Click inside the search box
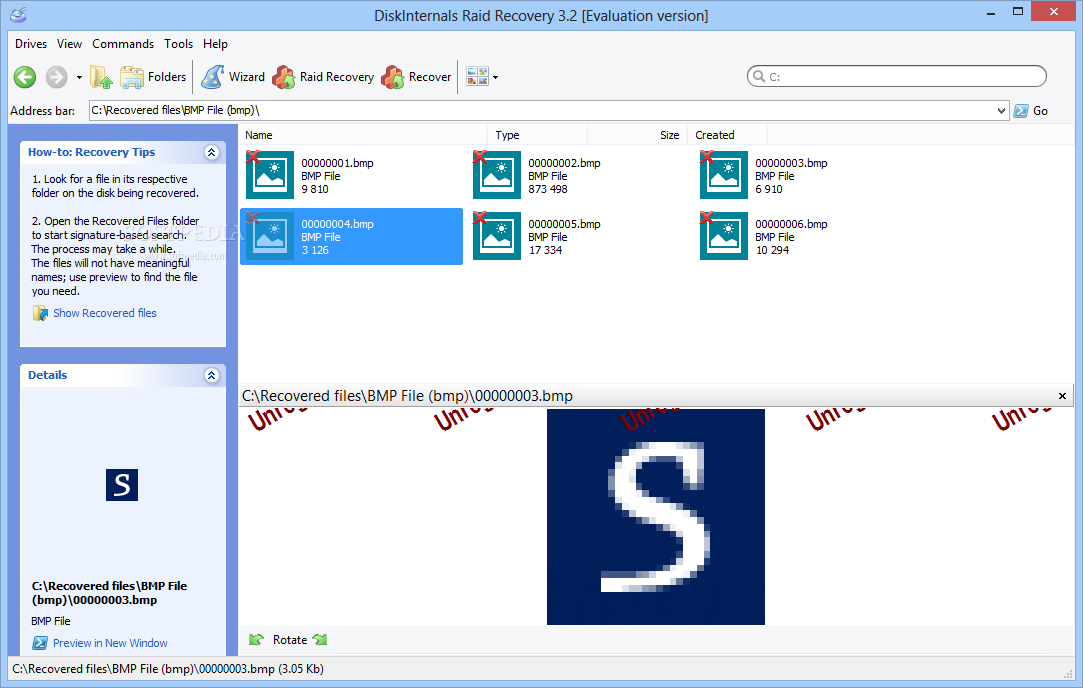 [897, 77]
